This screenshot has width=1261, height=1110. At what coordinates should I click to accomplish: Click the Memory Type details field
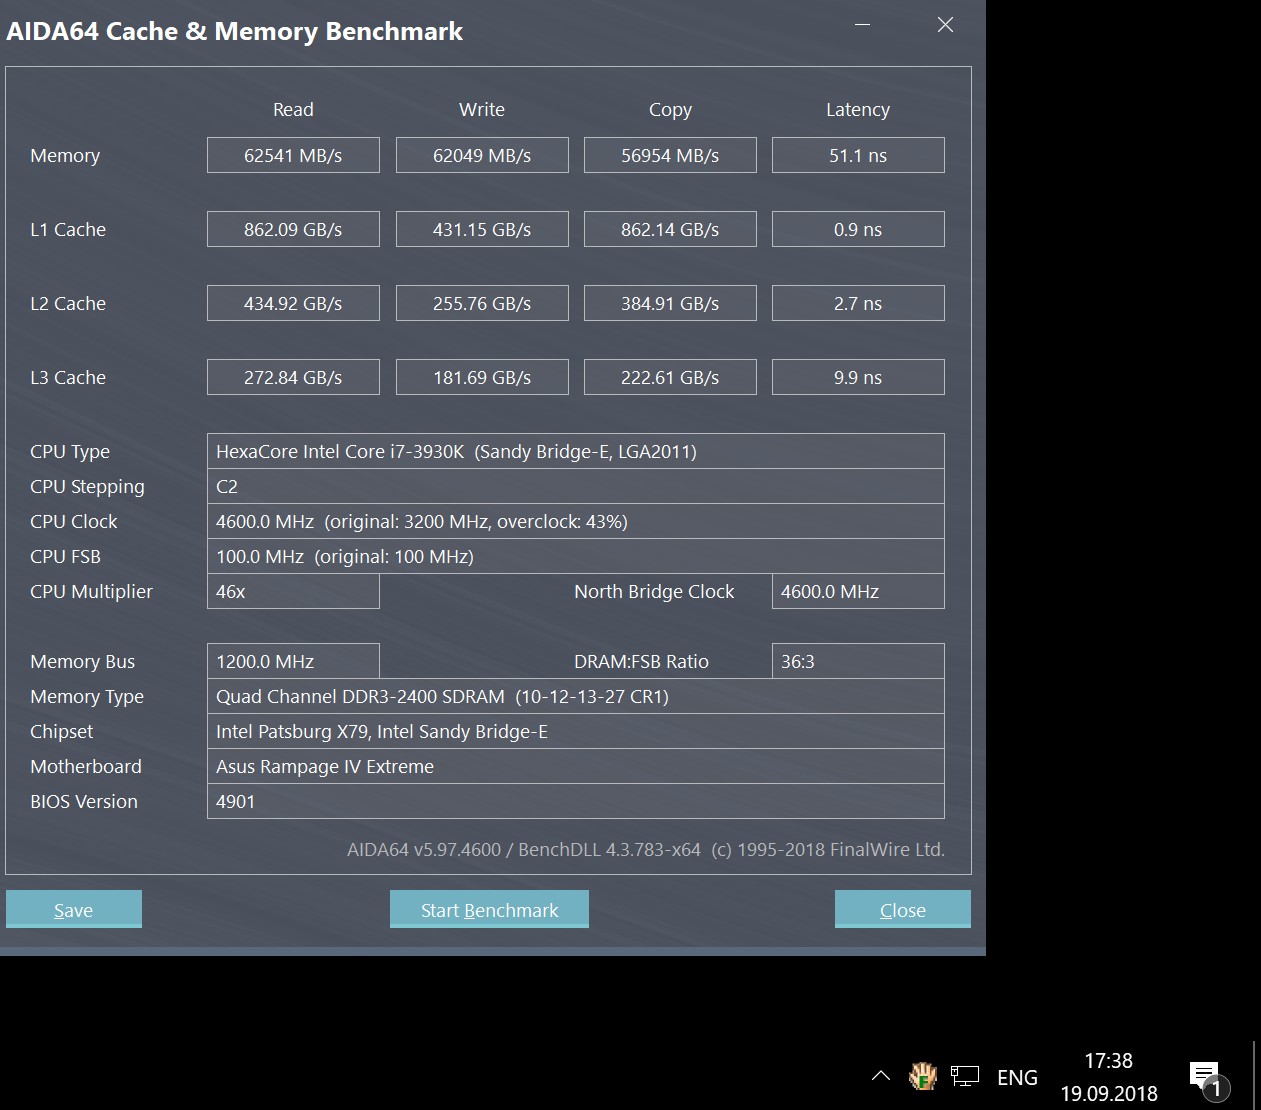point(575,696)
